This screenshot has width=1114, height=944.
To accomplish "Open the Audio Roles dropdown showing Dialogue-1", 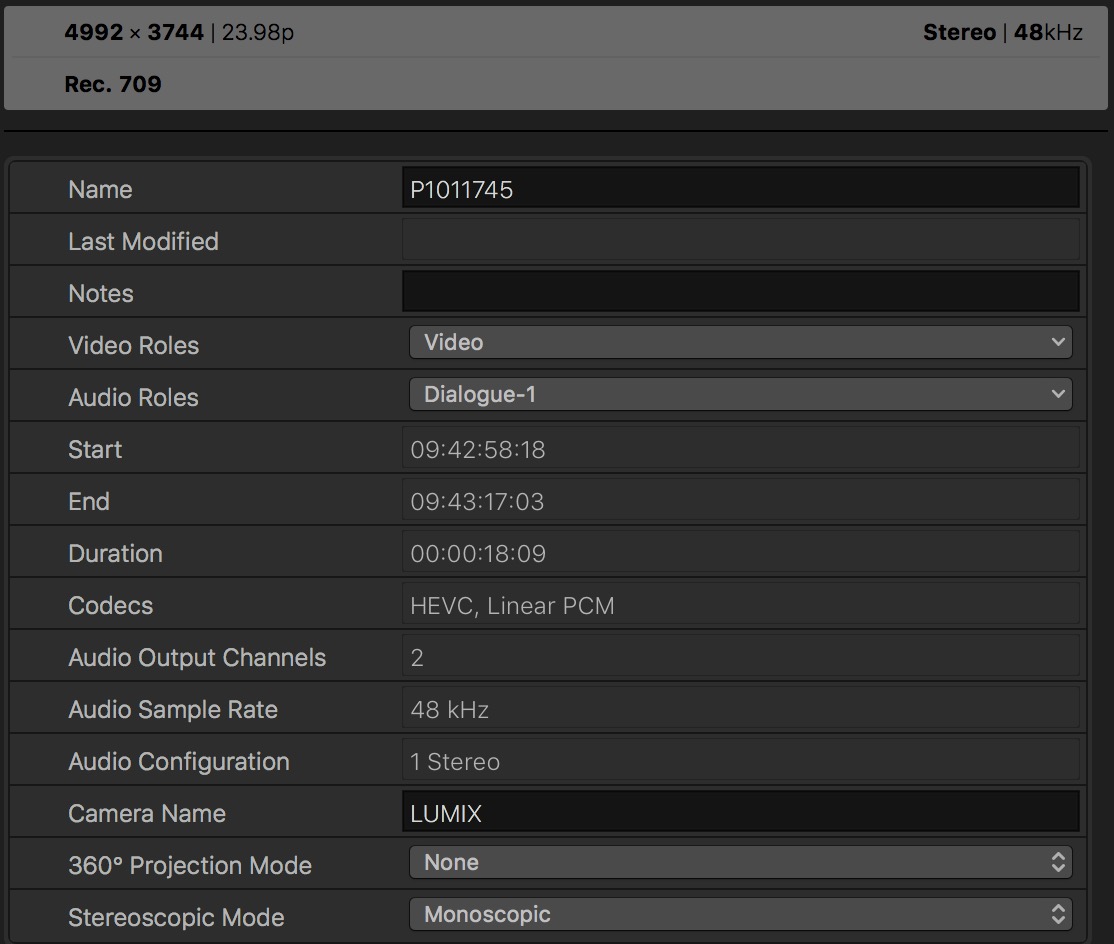I will [740, 395].
